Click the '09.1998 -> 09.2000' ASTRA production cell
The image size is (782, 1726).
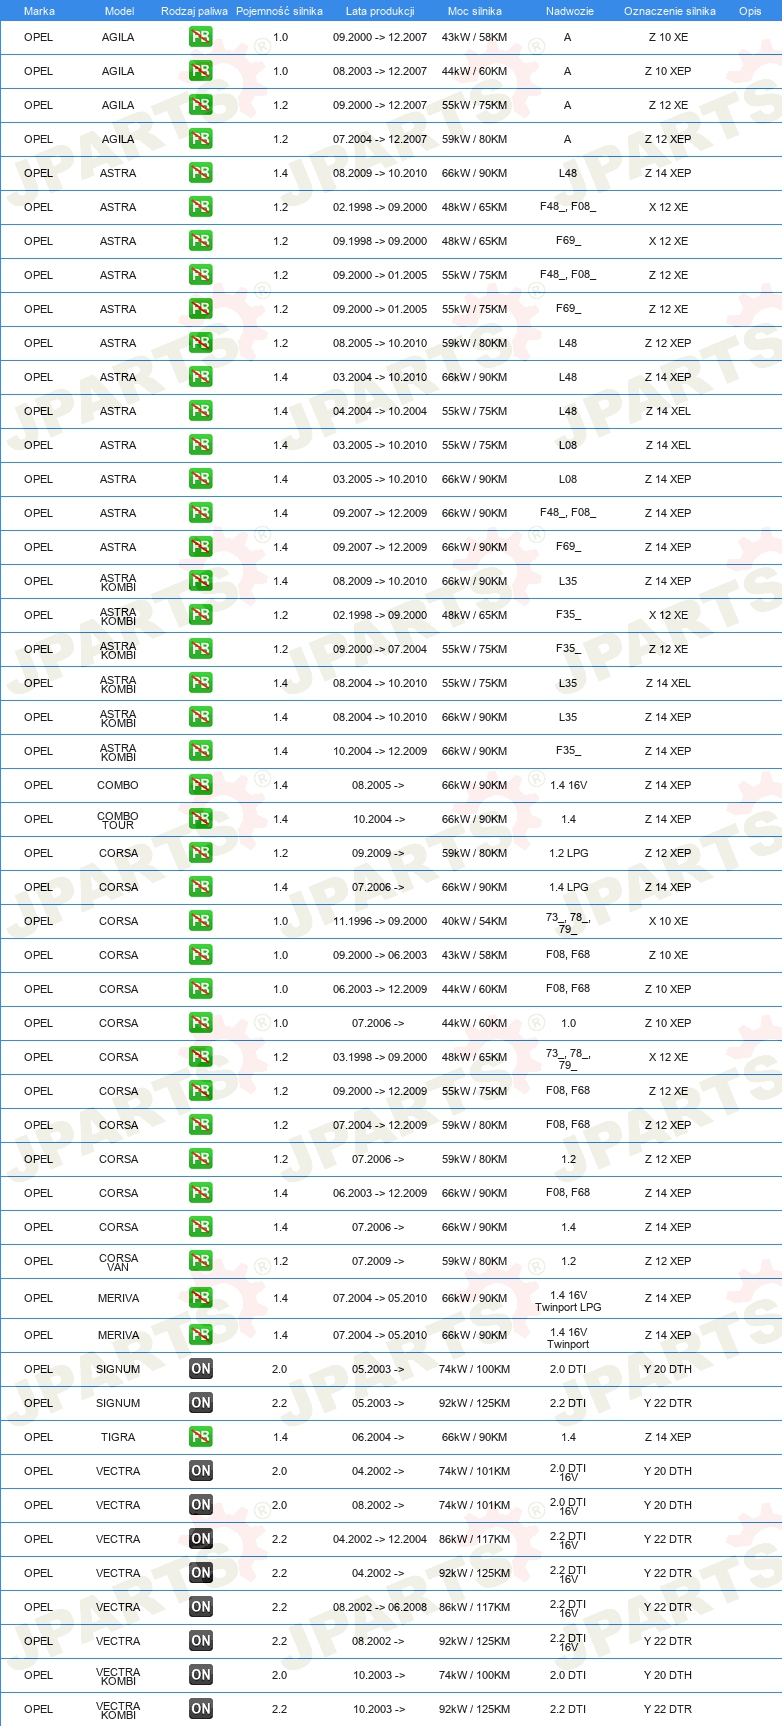coord(380,241)
